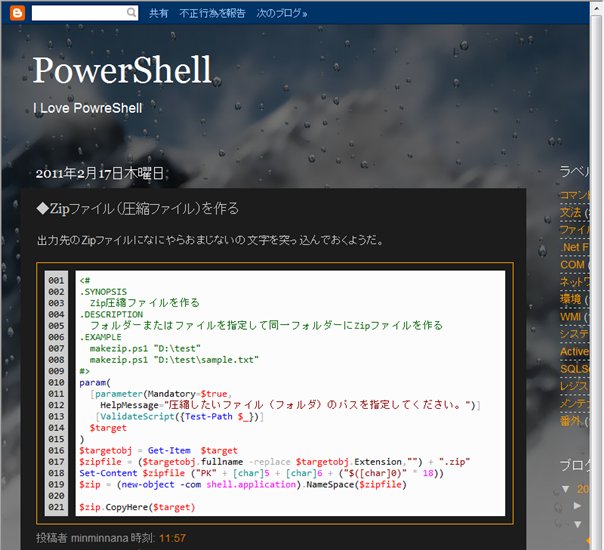
Task: Open the メンテ label link
Action: point(574,403)
